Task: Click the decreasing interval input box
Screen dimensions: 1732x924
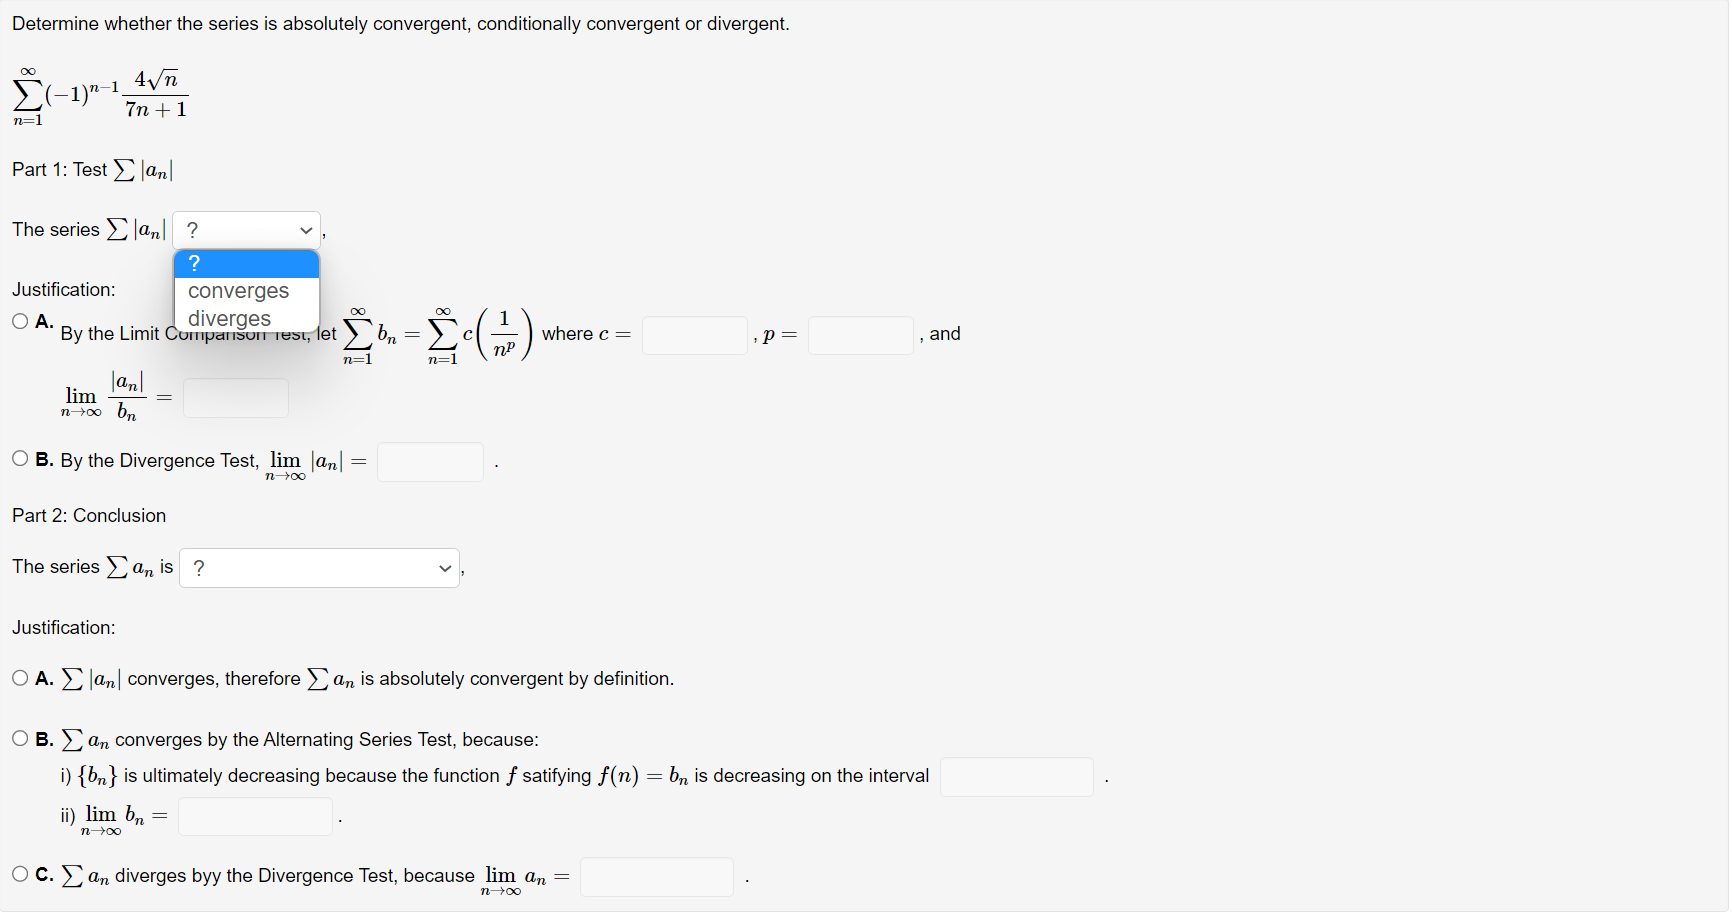Action: [x=1016, y=776]
